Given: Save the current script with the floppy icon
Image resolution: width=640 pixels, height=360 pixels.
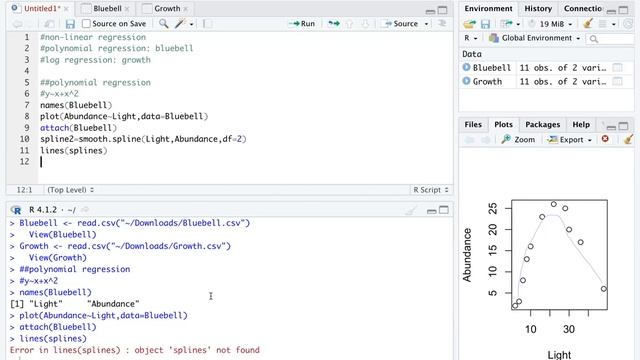Looking at the screenshot, I should click(x=70, y=24).
